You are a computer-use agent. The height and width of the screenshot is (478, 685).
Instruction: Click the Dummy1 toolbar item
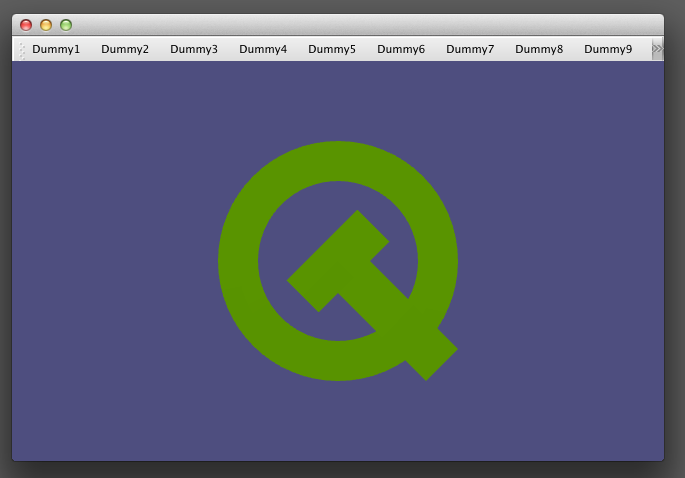(x=56, y=49)
